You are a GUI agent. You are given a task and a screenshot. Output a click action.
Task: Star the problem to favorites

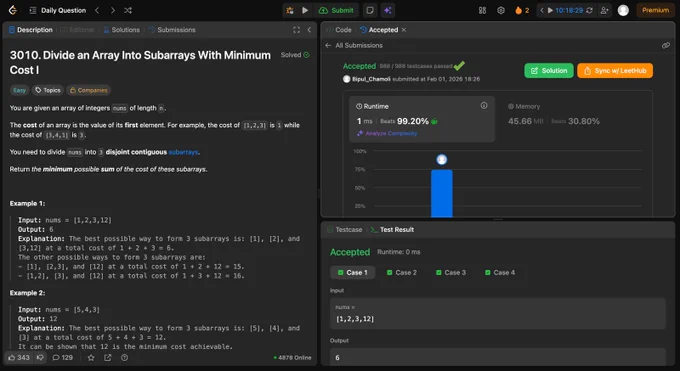(91, 358)
